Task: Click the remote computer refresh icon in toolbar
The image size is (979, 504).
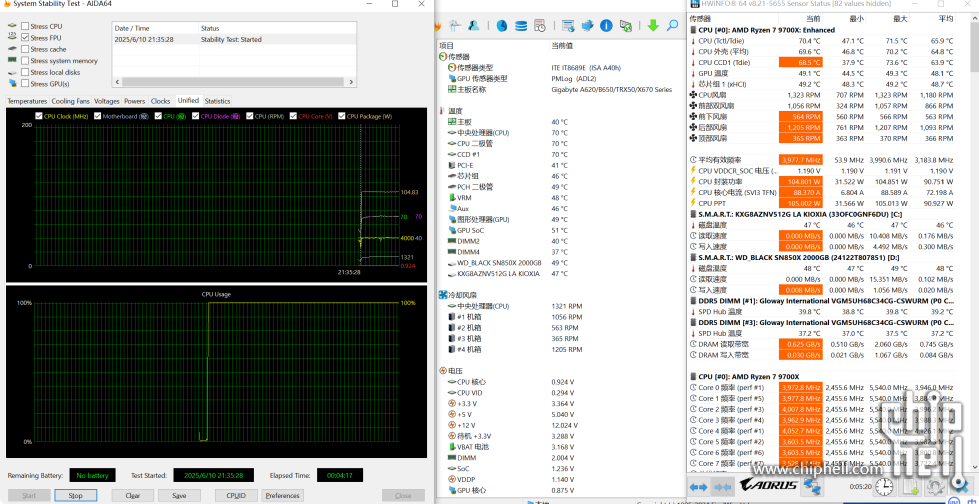Action: tap(625, 26)
